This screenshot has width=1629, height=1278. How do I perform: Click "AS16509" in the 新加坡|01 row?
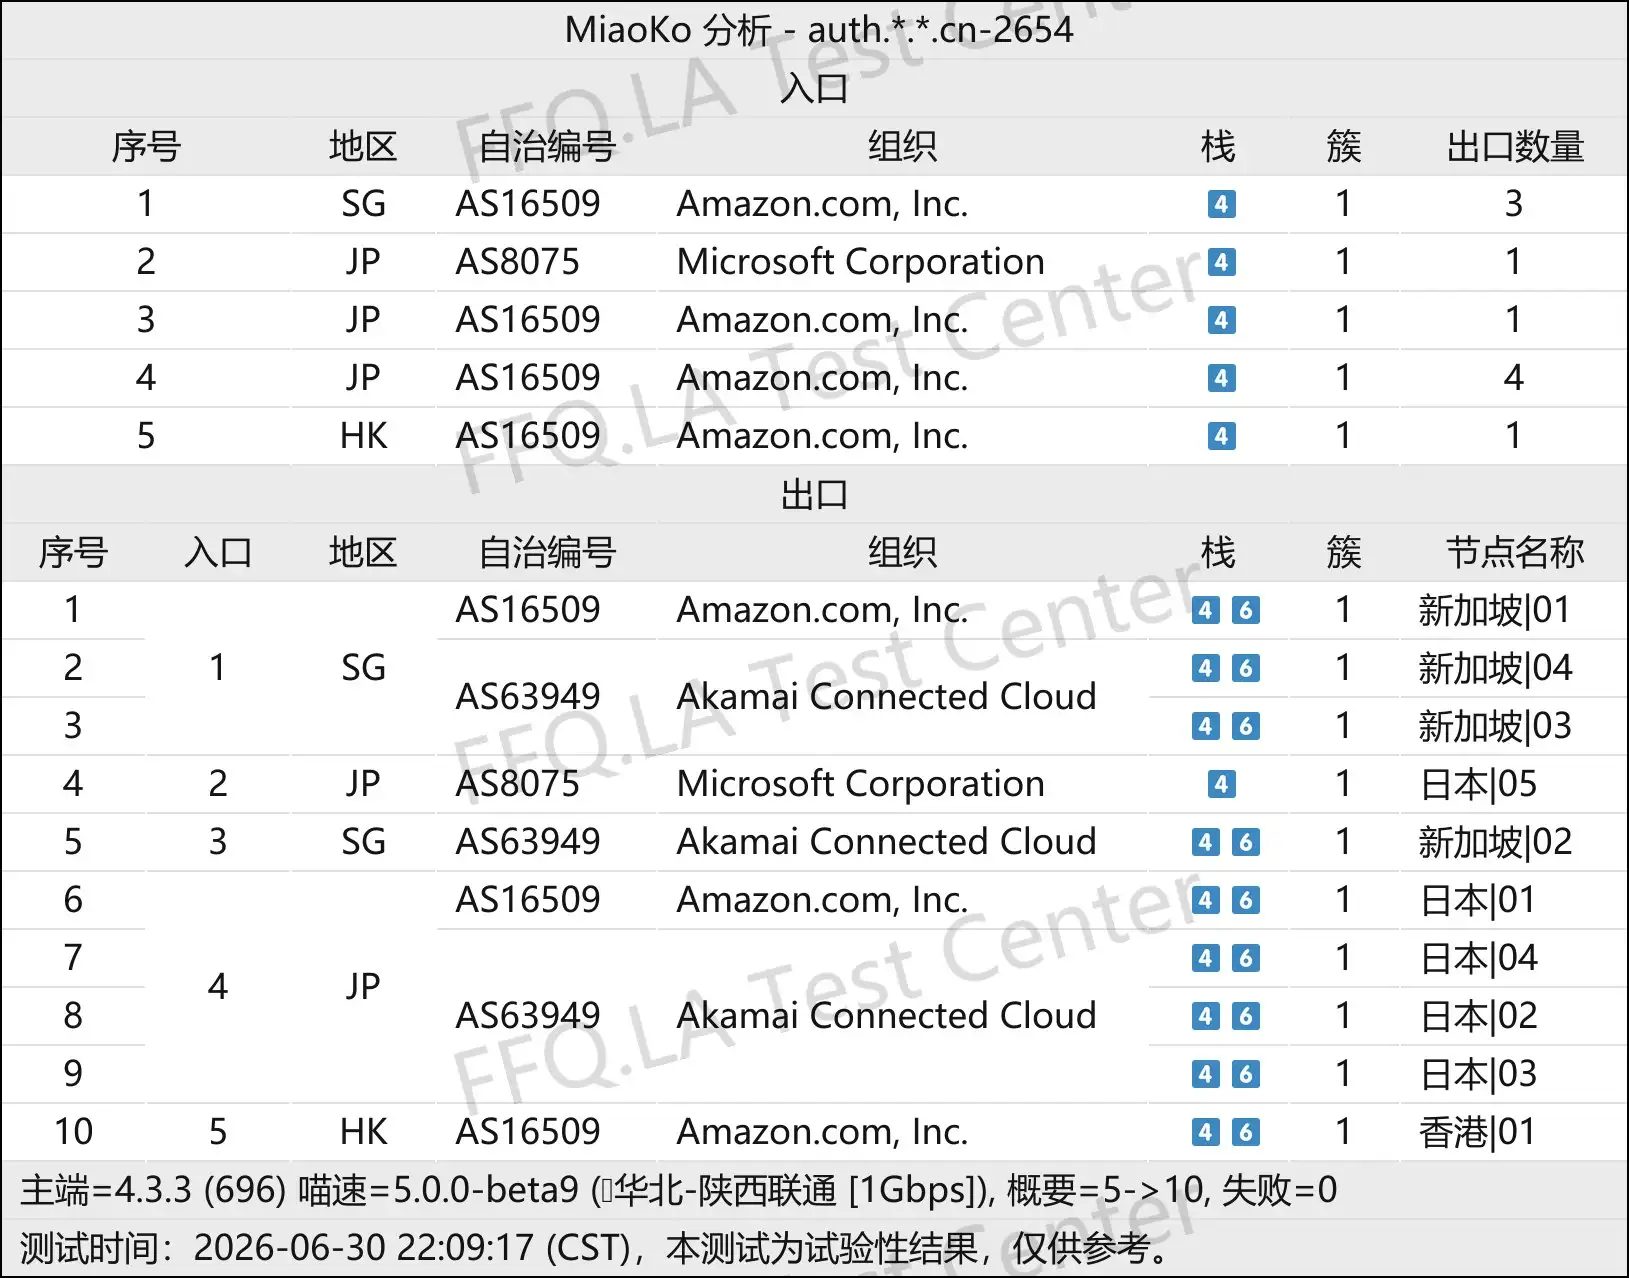point(528,610)
